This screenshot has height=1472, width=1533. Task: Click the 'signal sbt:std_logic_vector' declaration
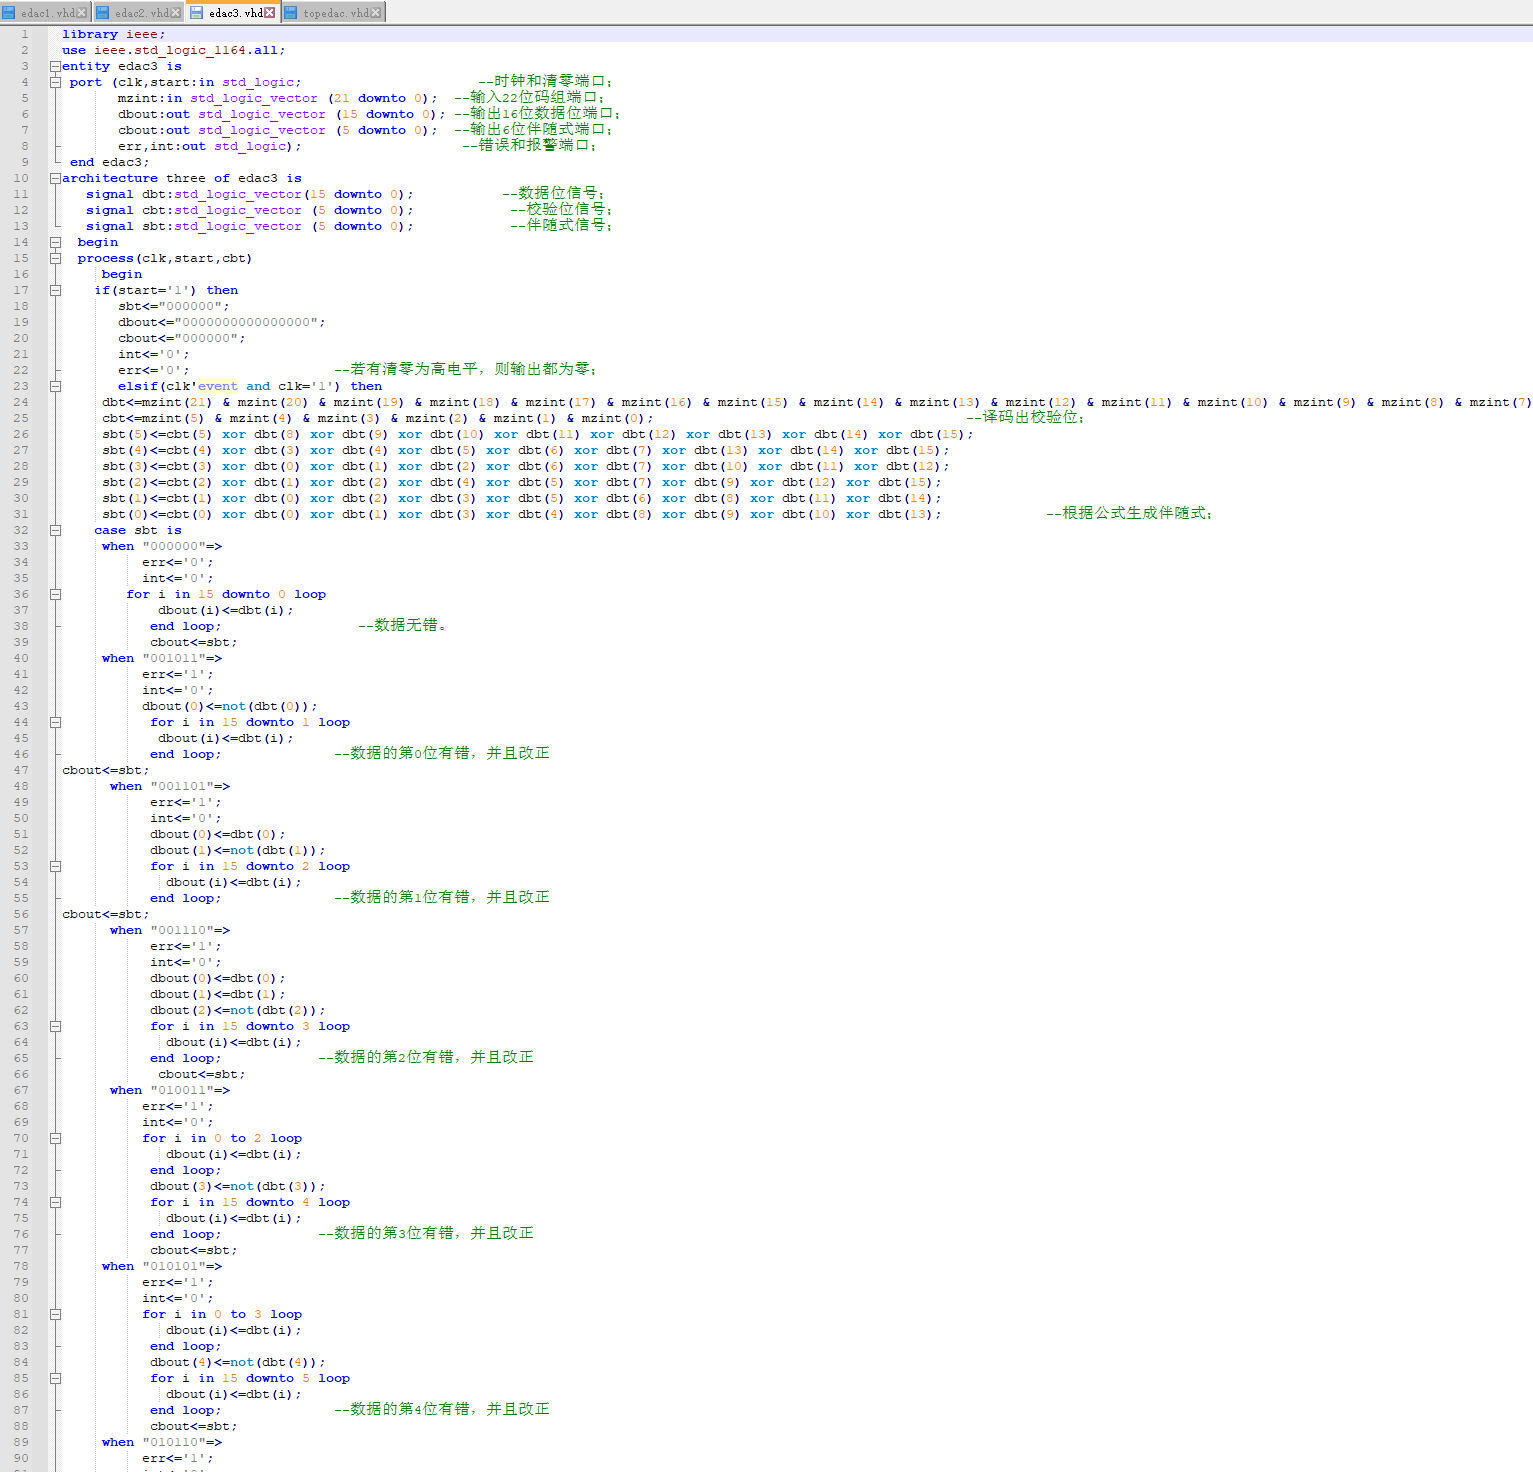[249, 226]
